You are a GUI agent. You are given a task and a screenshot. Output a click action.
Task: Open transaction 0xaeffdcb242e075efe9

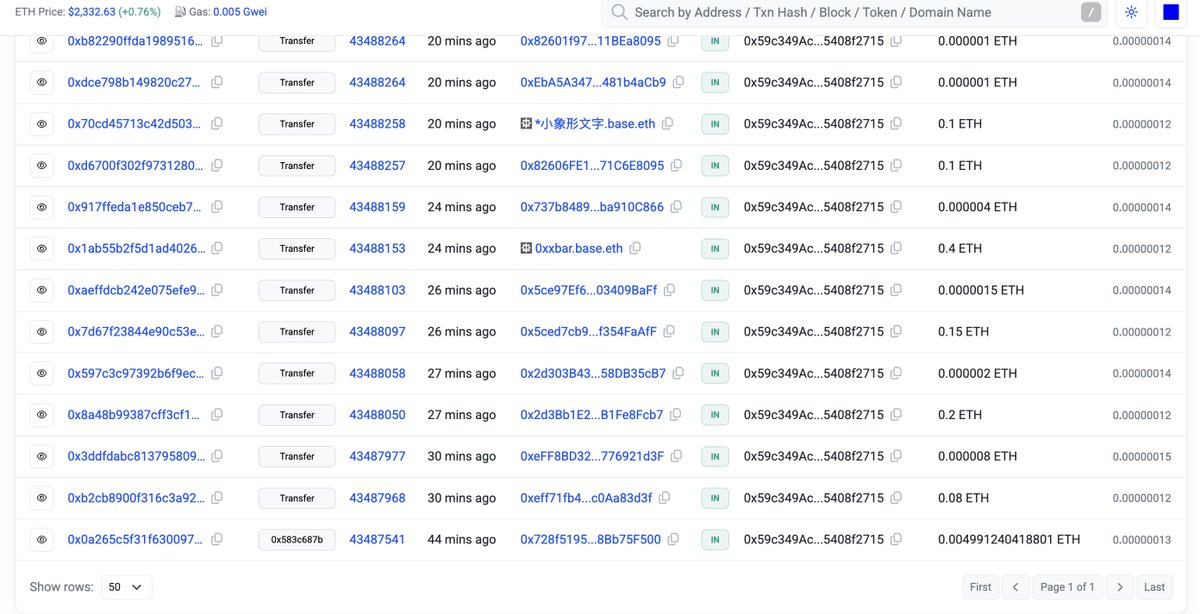(135, 290)
